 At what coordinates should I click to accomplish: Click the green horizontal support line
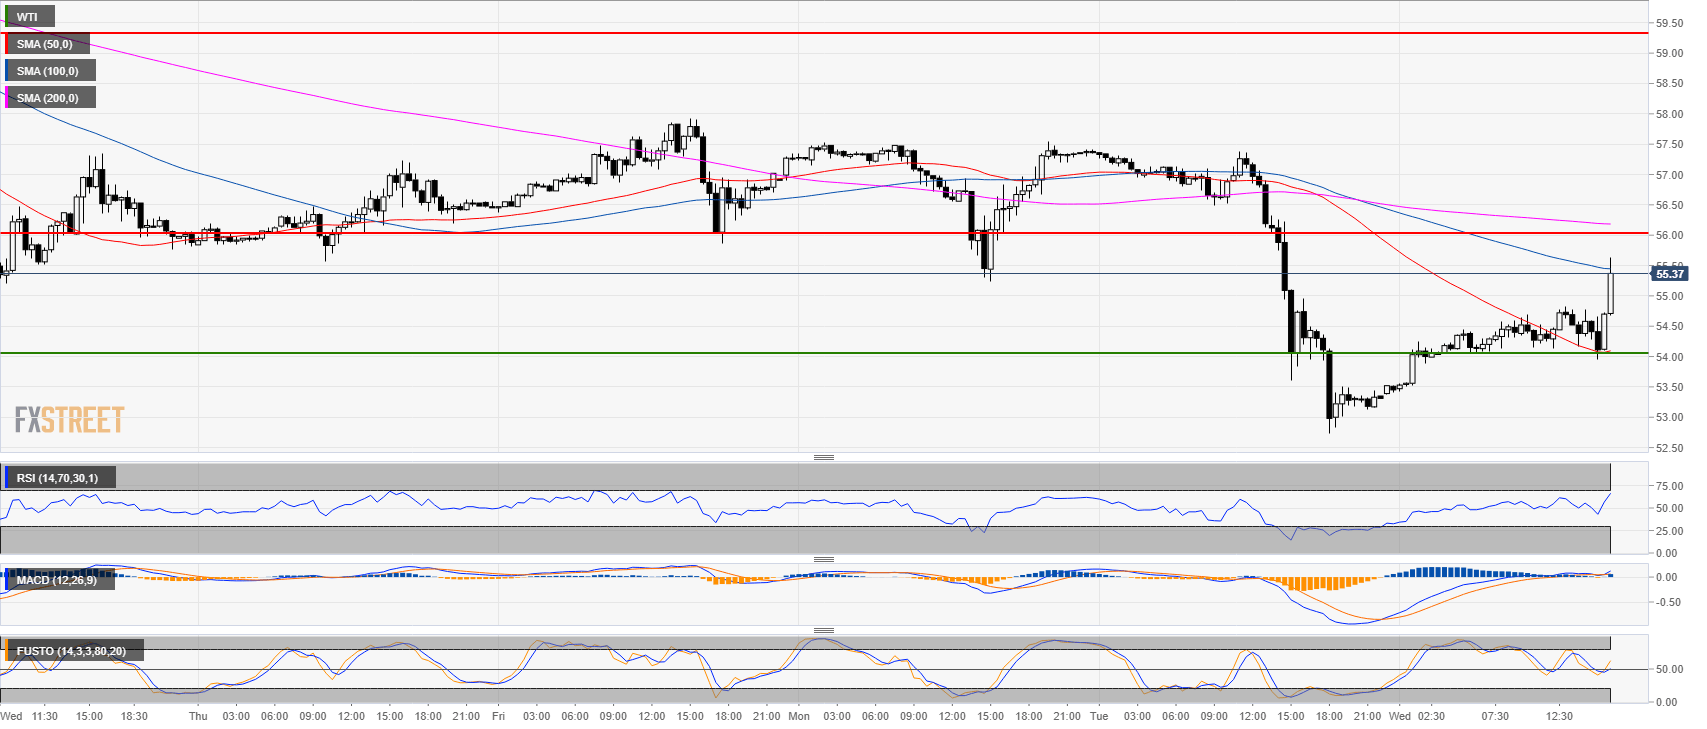(700, 353)
